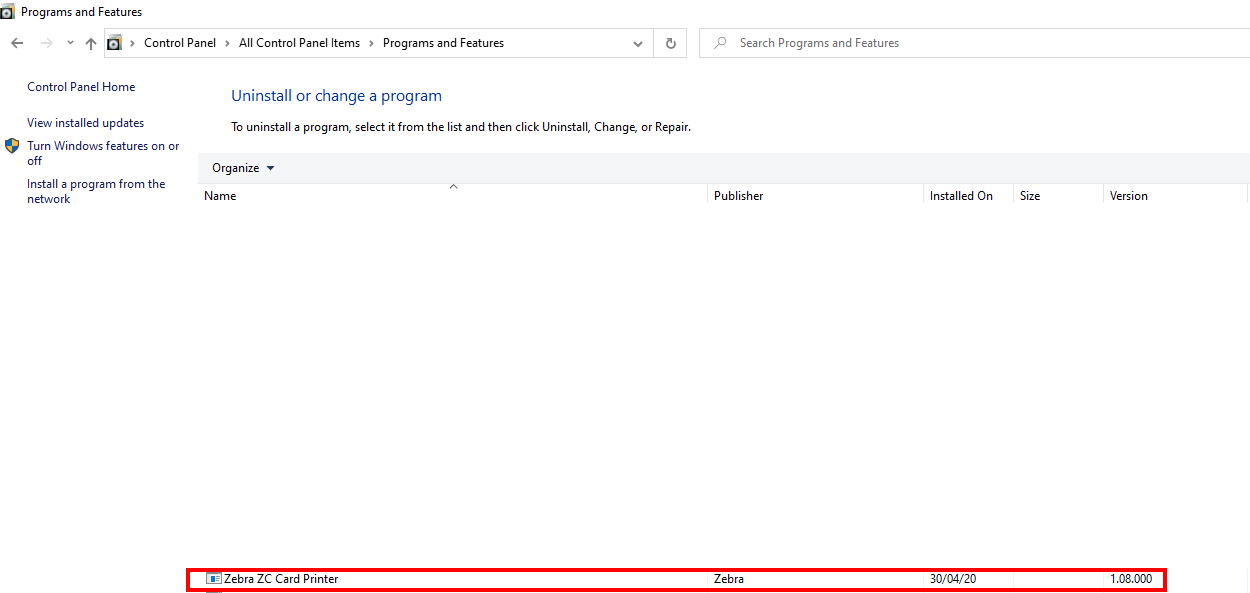
Task: Select Programs and Features in the breadcrumb
Action: (443, 42)
